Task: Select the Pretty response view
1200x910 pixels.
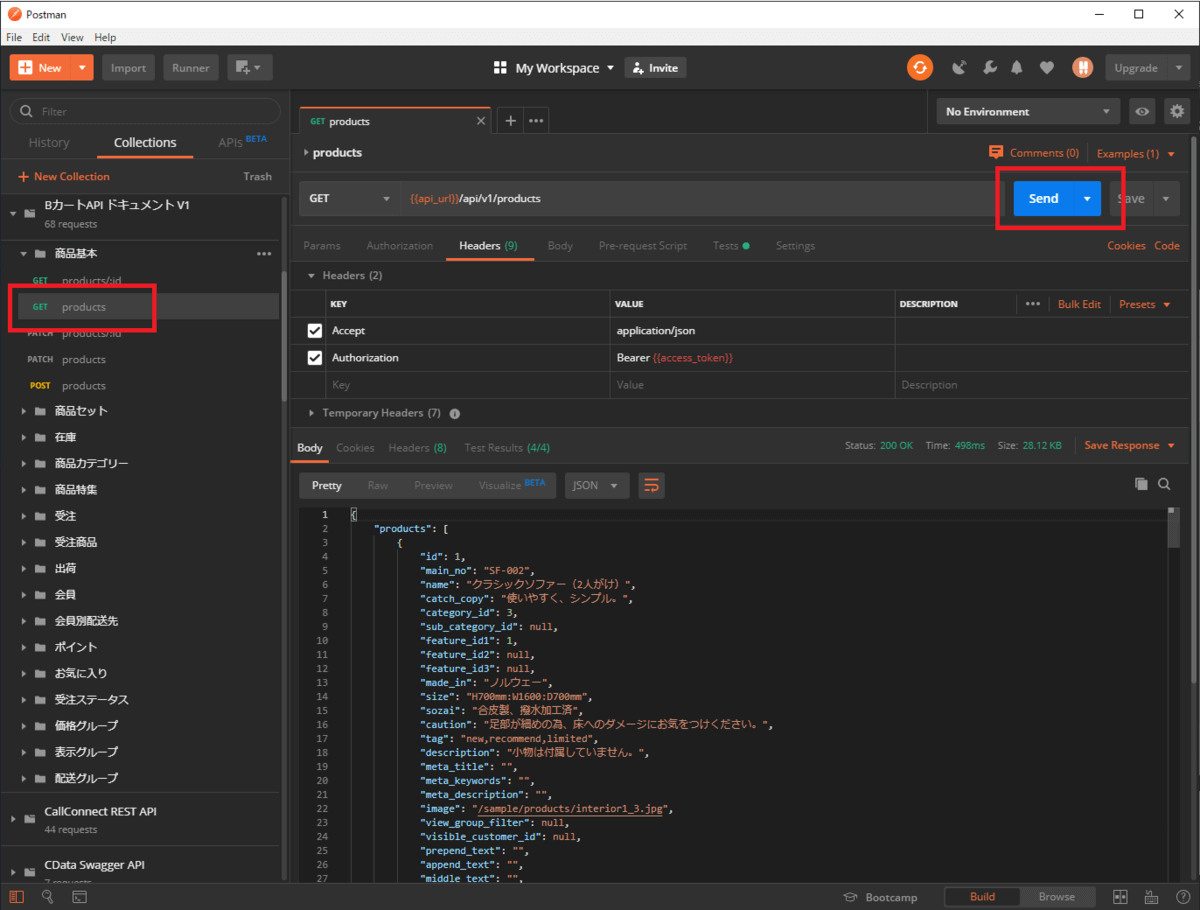Action: [326, 485]
